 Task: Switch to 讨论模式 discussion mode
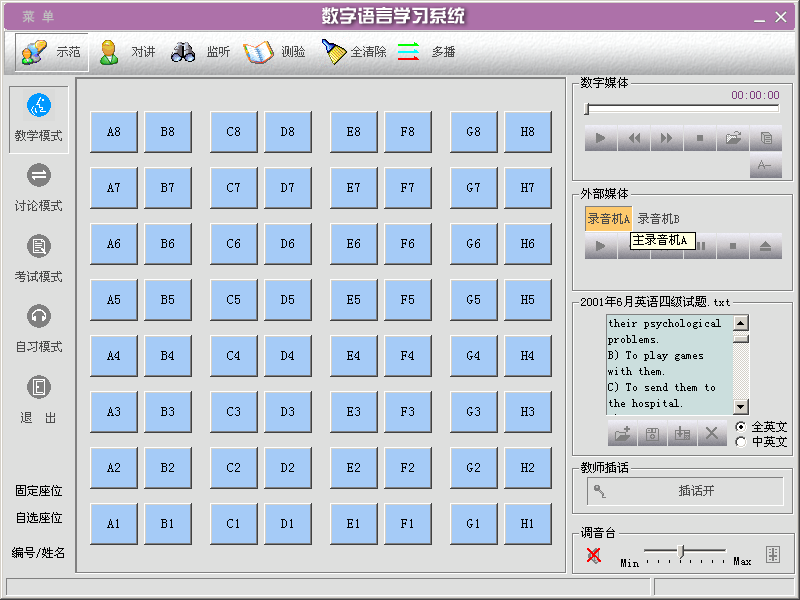pyautogui.click(x=39, y=188)
